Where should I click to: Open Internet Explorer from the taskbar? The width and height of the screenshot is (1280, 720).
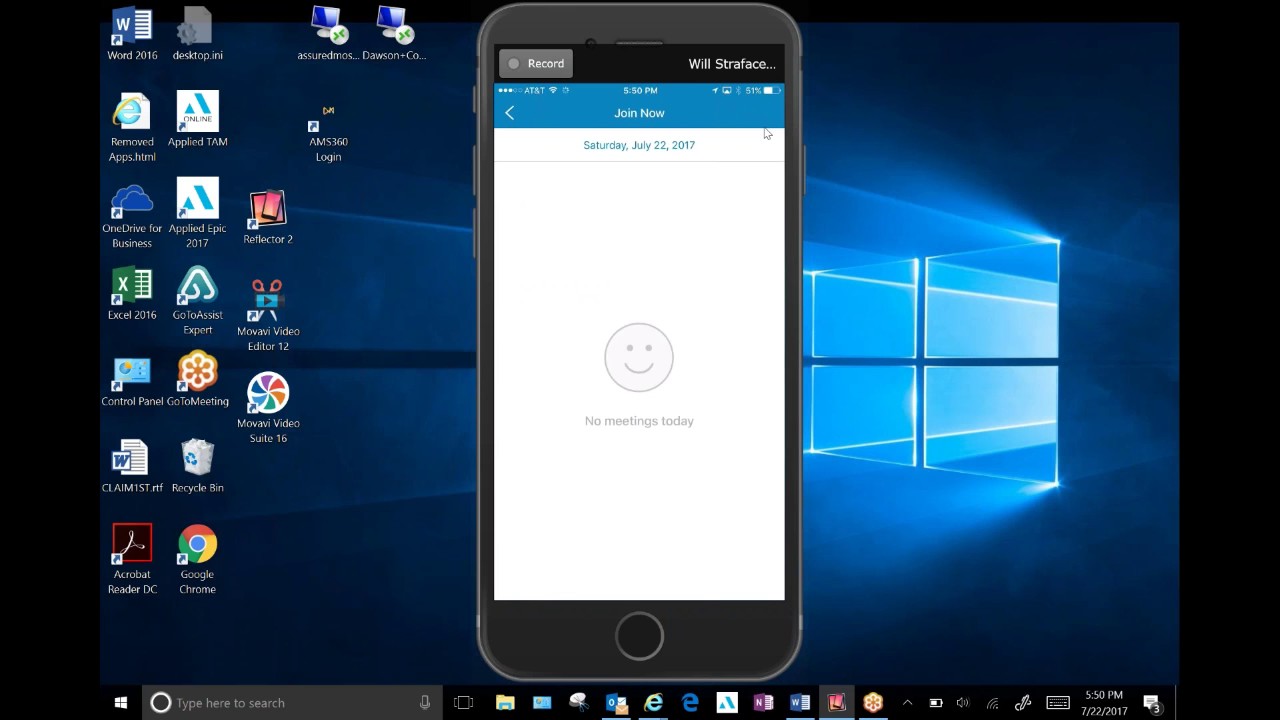click(x=653, y=703)
